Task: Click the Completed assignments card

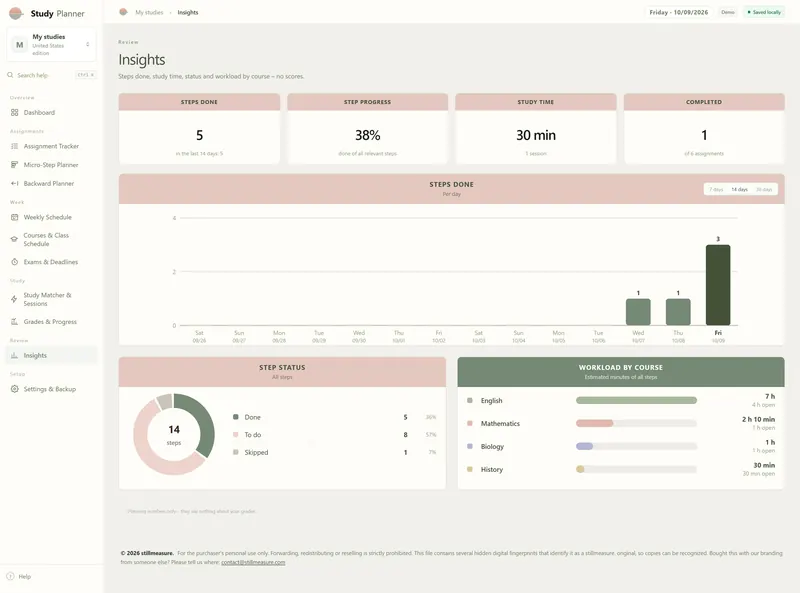Action: click(x=704, y=129)
